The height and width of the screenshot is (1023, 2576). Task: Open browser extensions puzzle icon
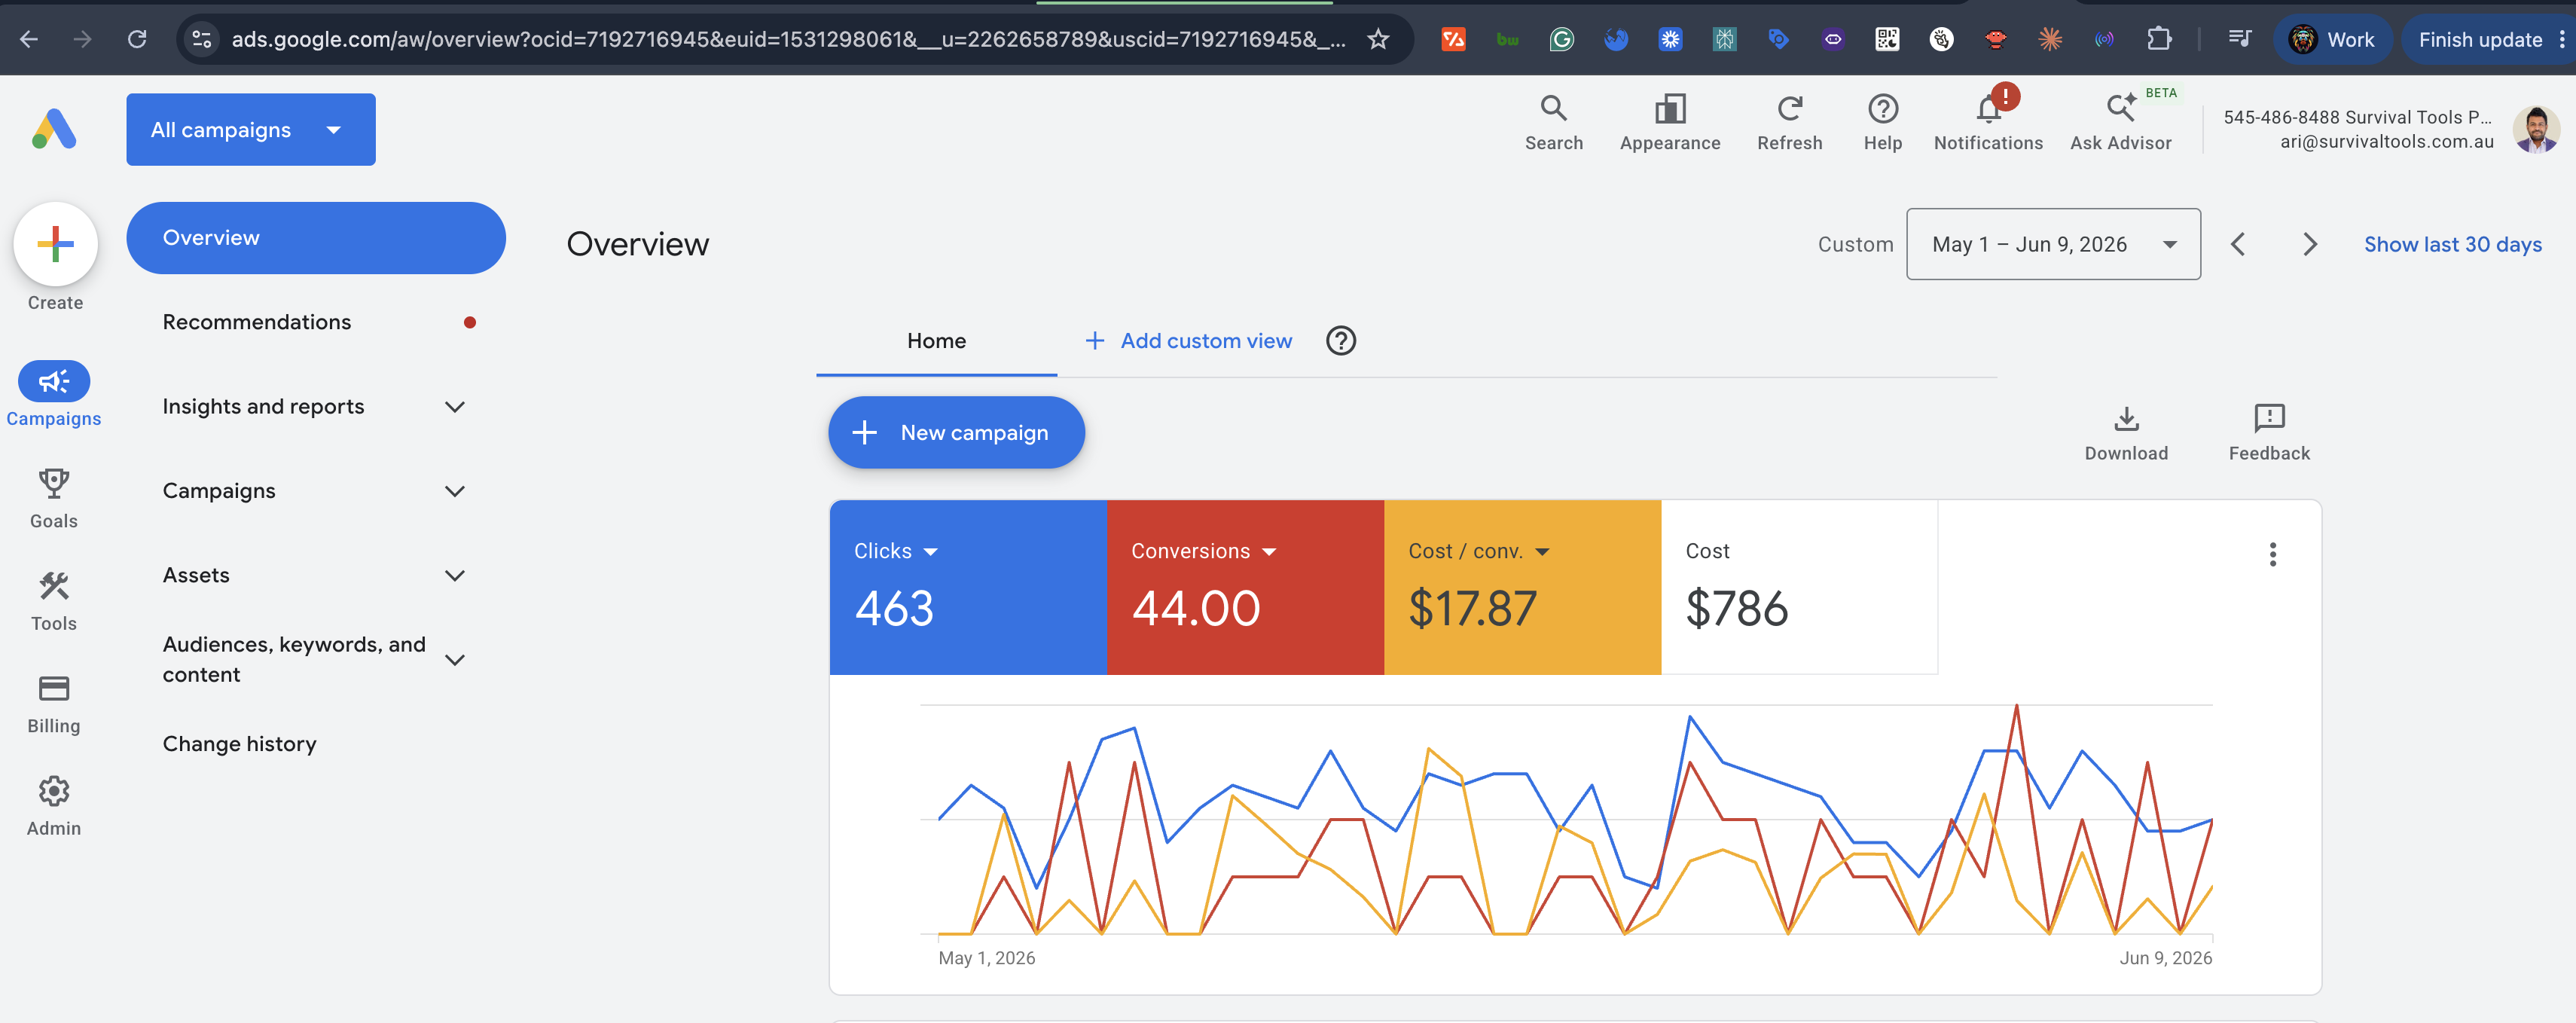click(2159, 39)
